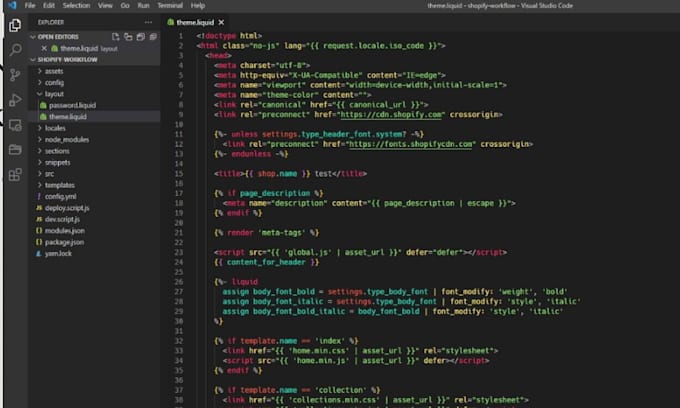Open the cdn.shopify.com link on line 9
Viewport: 680px width, 408px height.
[392, 114]
